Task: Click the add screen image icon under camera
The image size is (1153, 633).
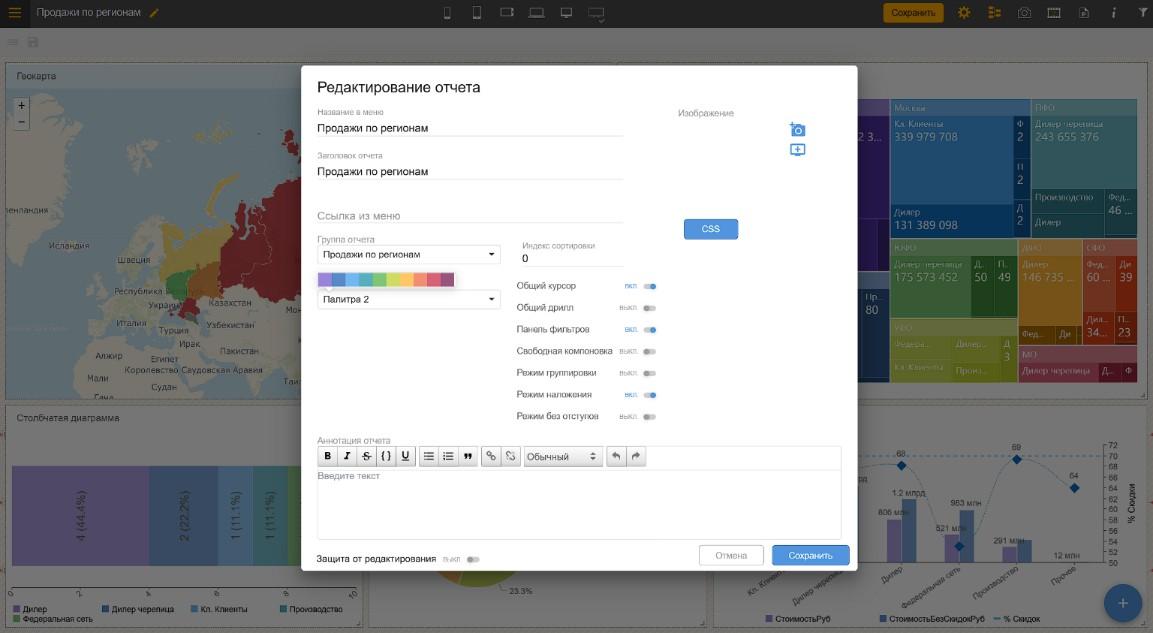Action: pos(797,150)
